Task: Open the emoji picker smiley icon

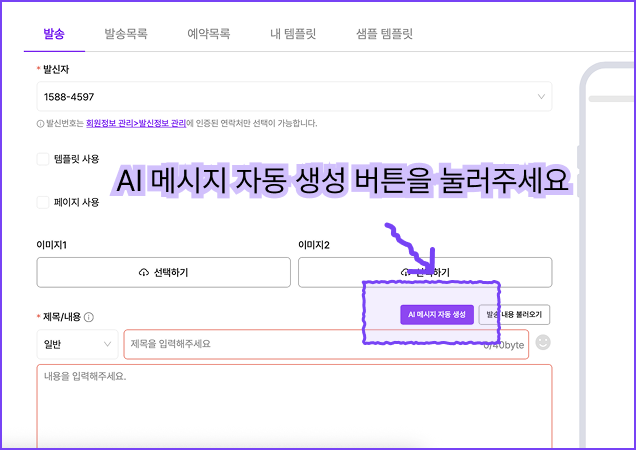Action: click(x=543, y=342)
